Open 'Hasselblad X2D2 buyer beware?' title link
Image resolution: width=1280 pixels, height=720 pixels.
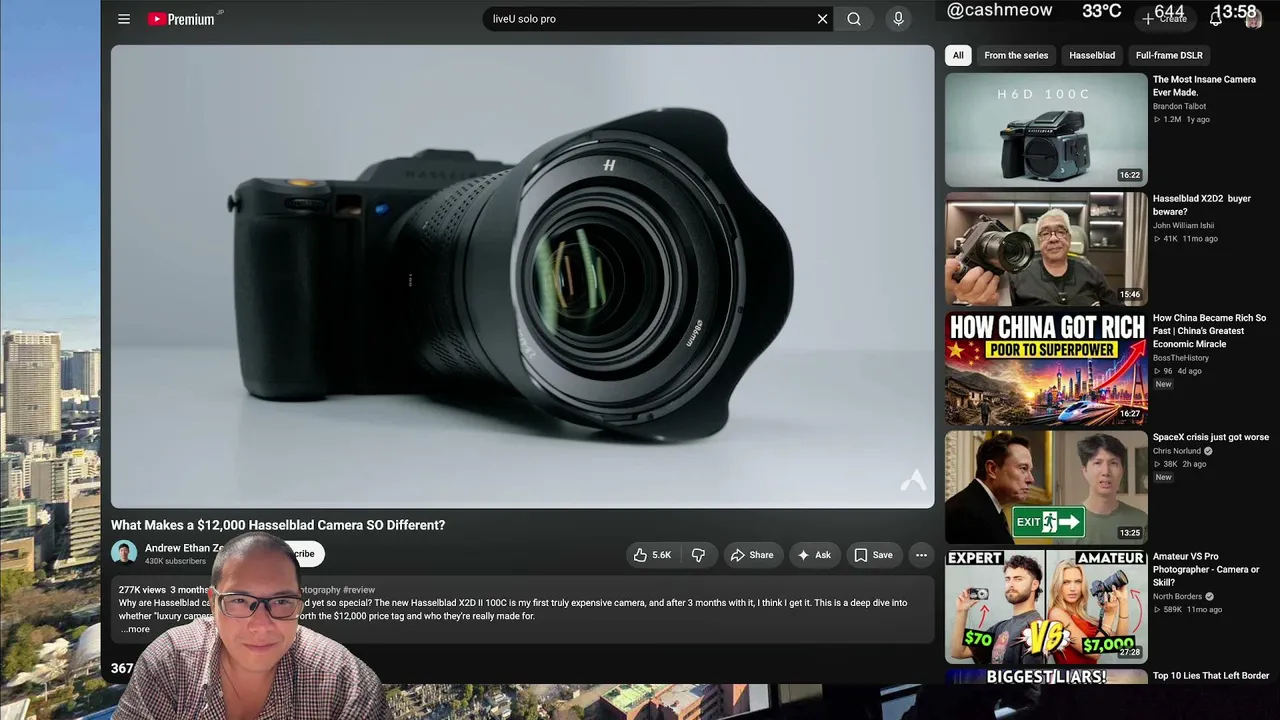click(1202, 205)
